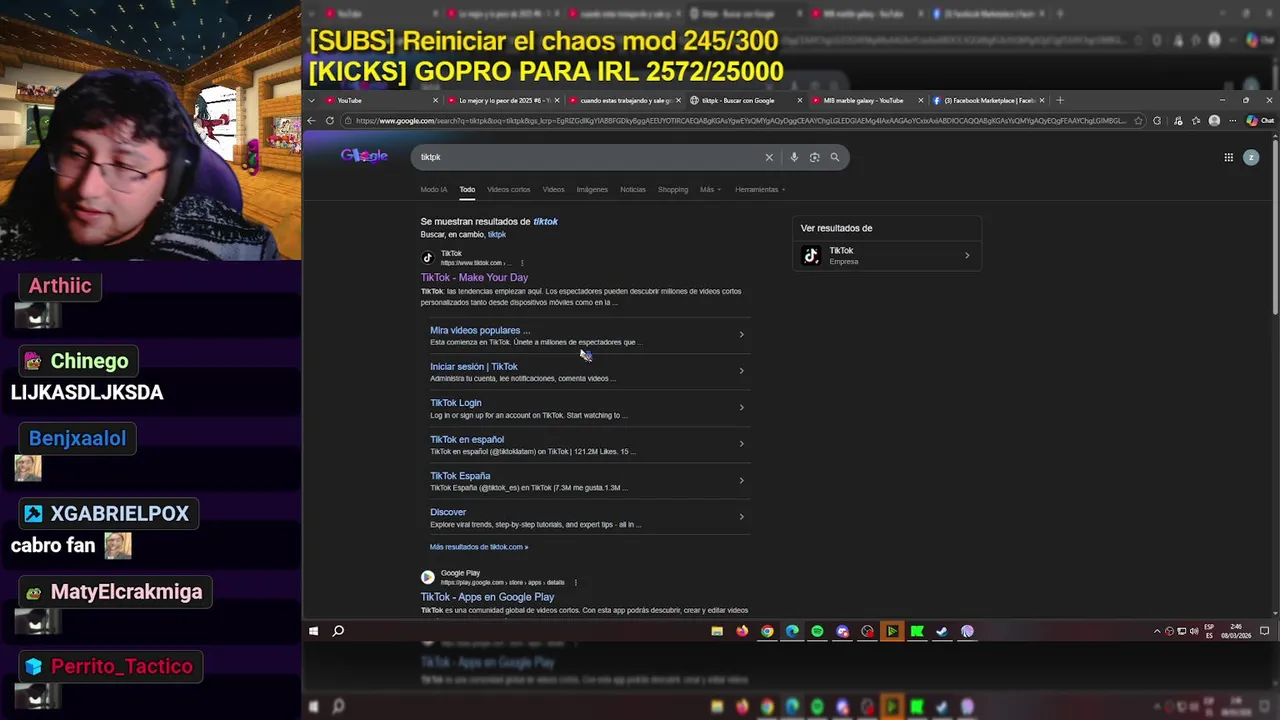Select the Shopping search filter
The width and height of the screenshot is (1280, 720).
click(673, 189)
